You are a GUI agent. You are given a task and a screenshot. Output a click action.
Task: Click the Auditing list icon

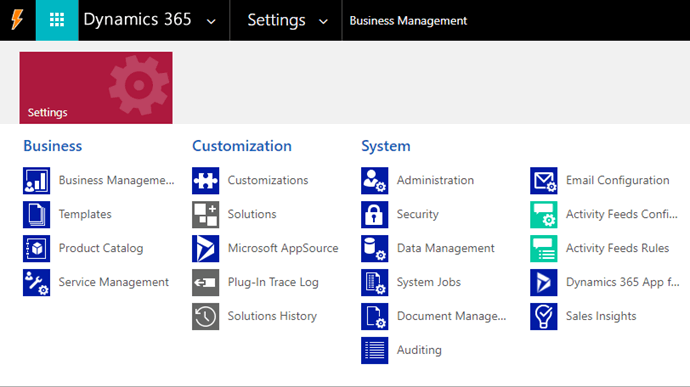(374, 350)
